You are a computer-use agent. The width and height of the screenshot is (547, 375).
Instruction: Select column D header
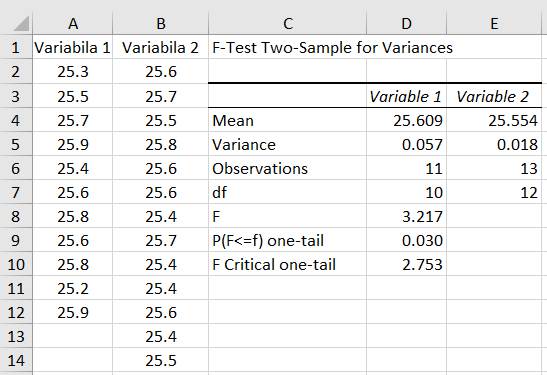point(406,24)
